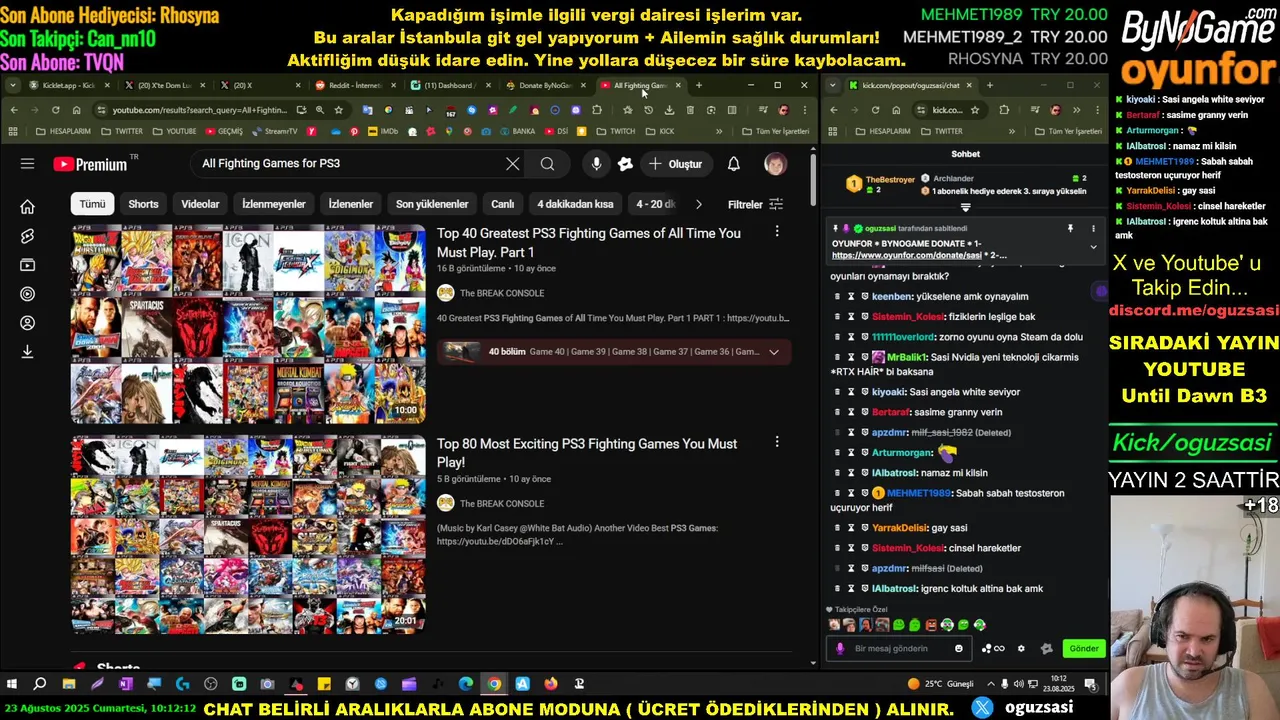Select the 'Videolar' filter chip
1280x720 pixels.
coord(200,204)
